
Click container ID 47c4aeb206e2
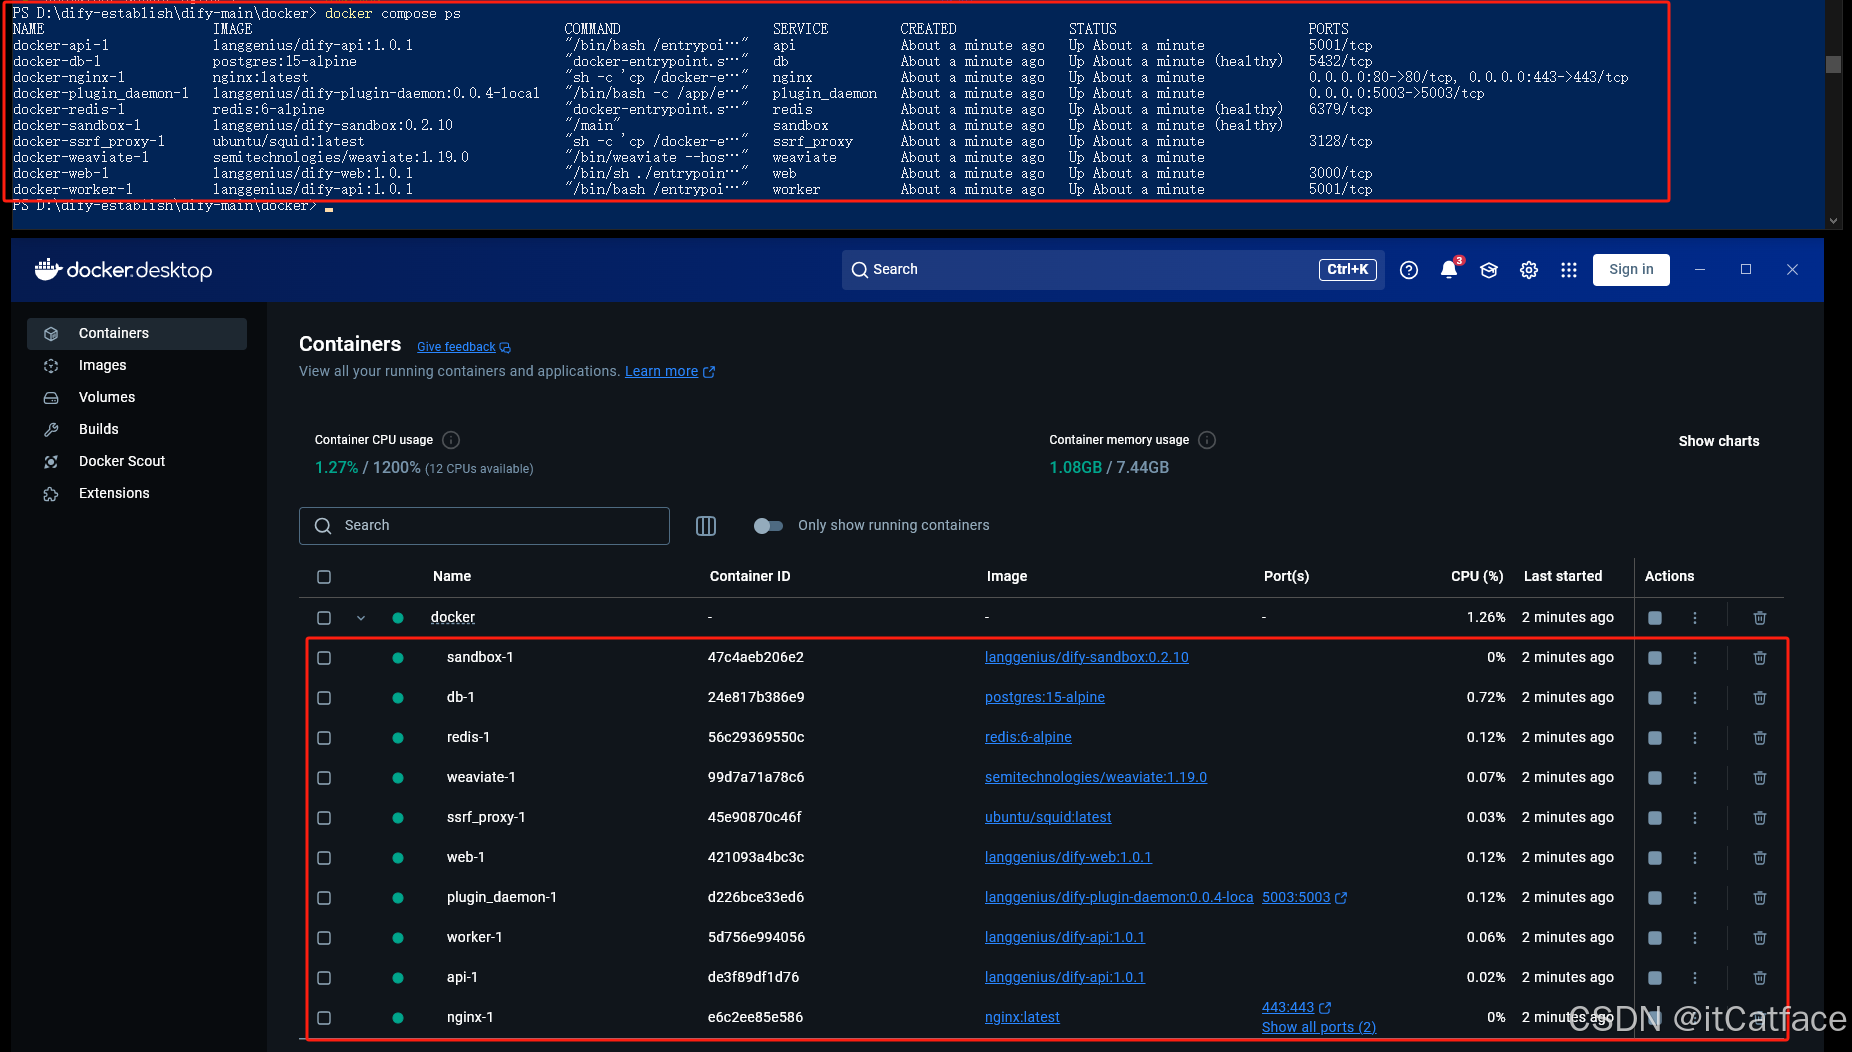click(756, 658)
